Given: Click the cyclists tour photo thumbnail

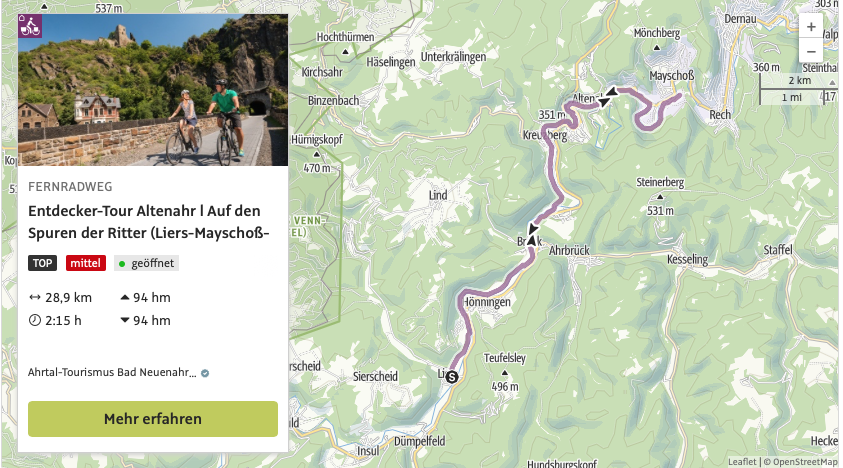Looking at the screenshot, I should (153, 90).
